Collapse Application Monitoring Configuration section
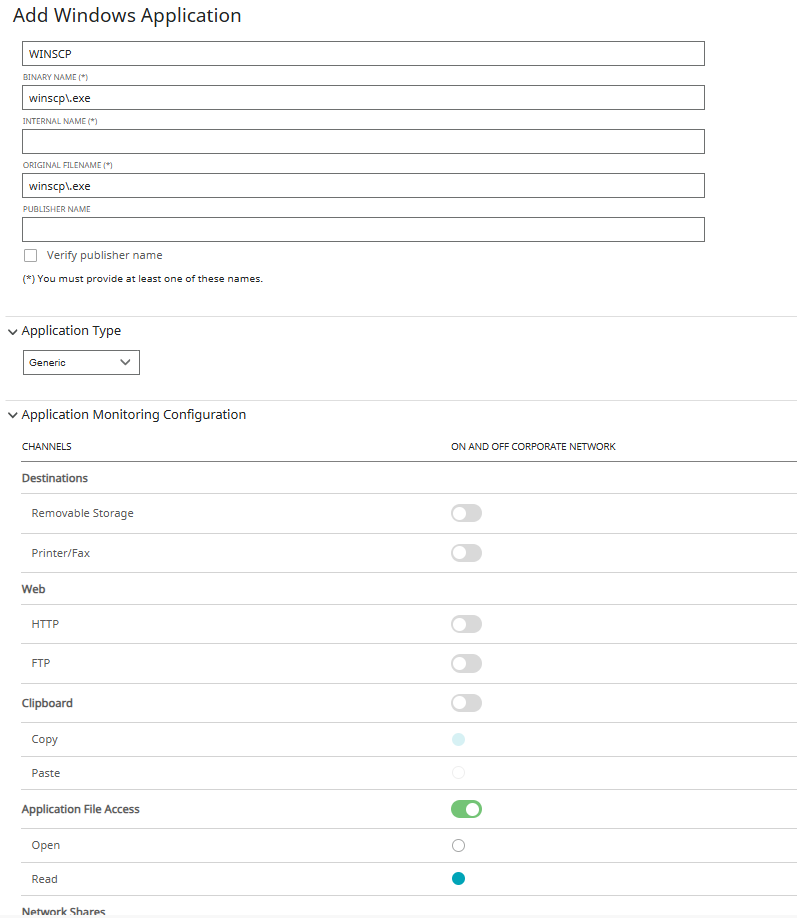 pyautogui.click(x=12, y=415)
